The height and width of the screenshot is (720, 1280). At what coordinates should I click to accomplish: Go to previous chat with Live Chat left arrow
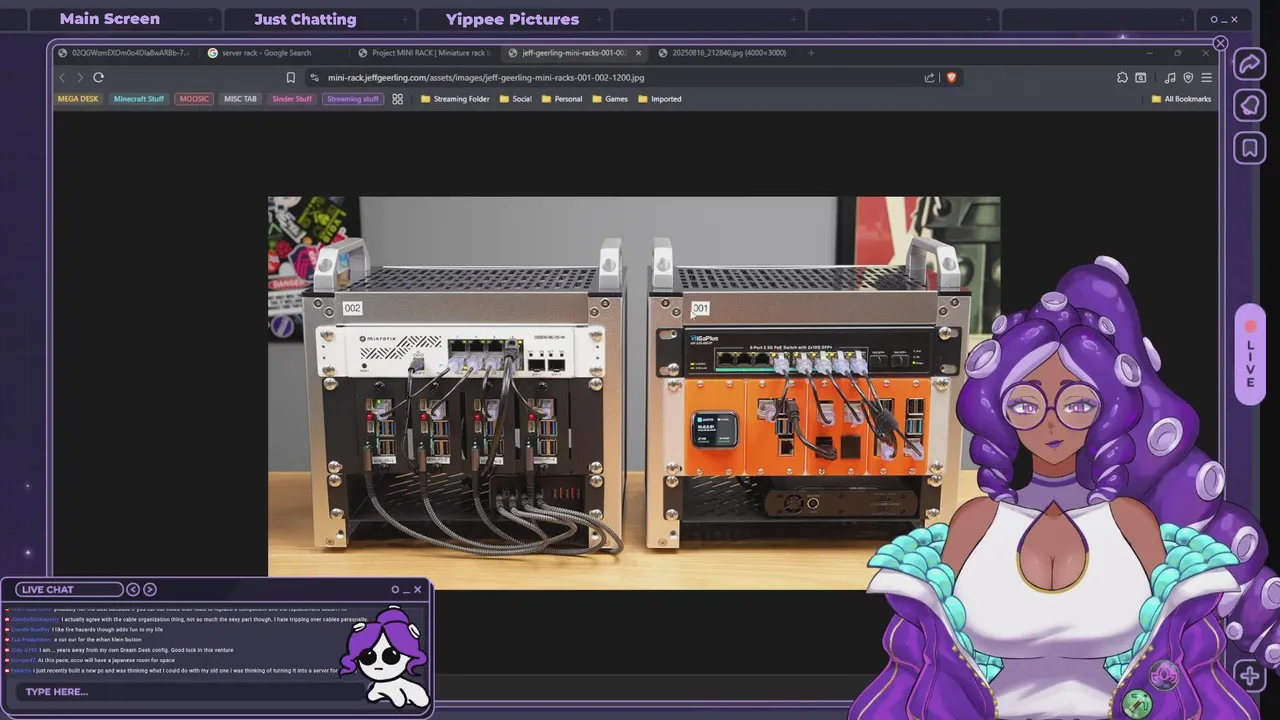coord(133,589)
